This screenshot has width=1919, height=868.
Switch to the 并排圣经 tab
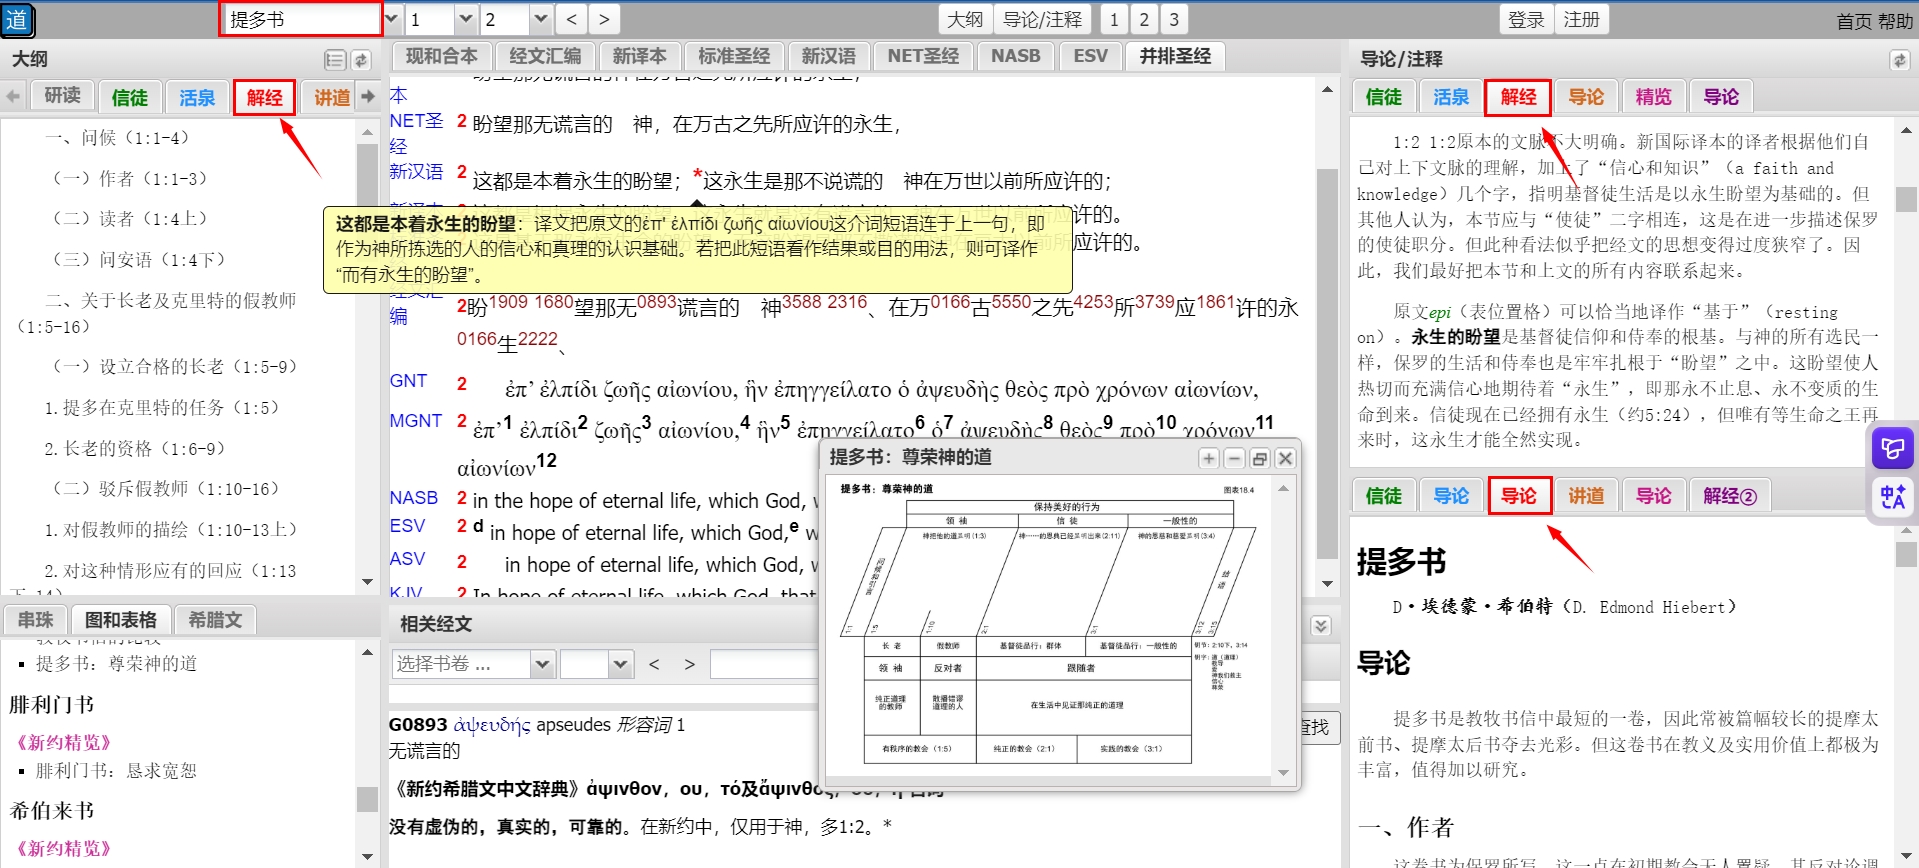point(1175,56)
